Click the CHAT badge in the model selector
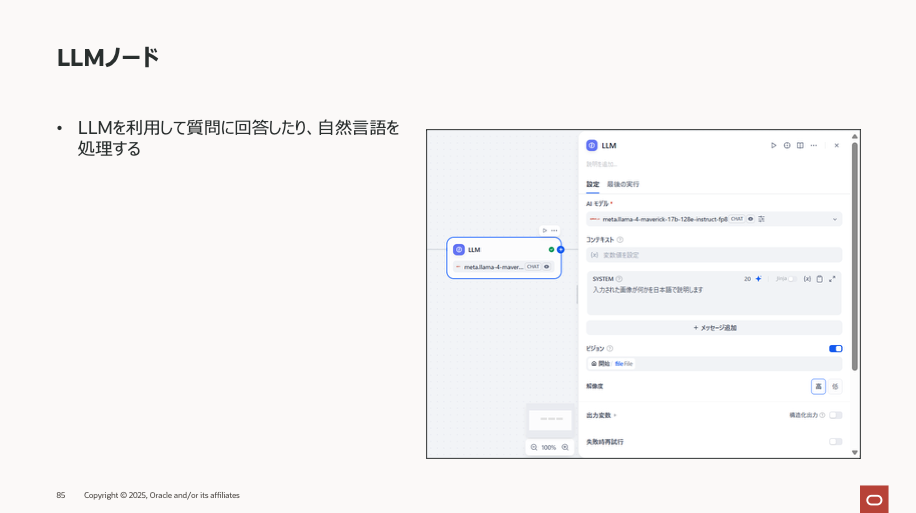916x513 pixels. (x=737, y=219)
